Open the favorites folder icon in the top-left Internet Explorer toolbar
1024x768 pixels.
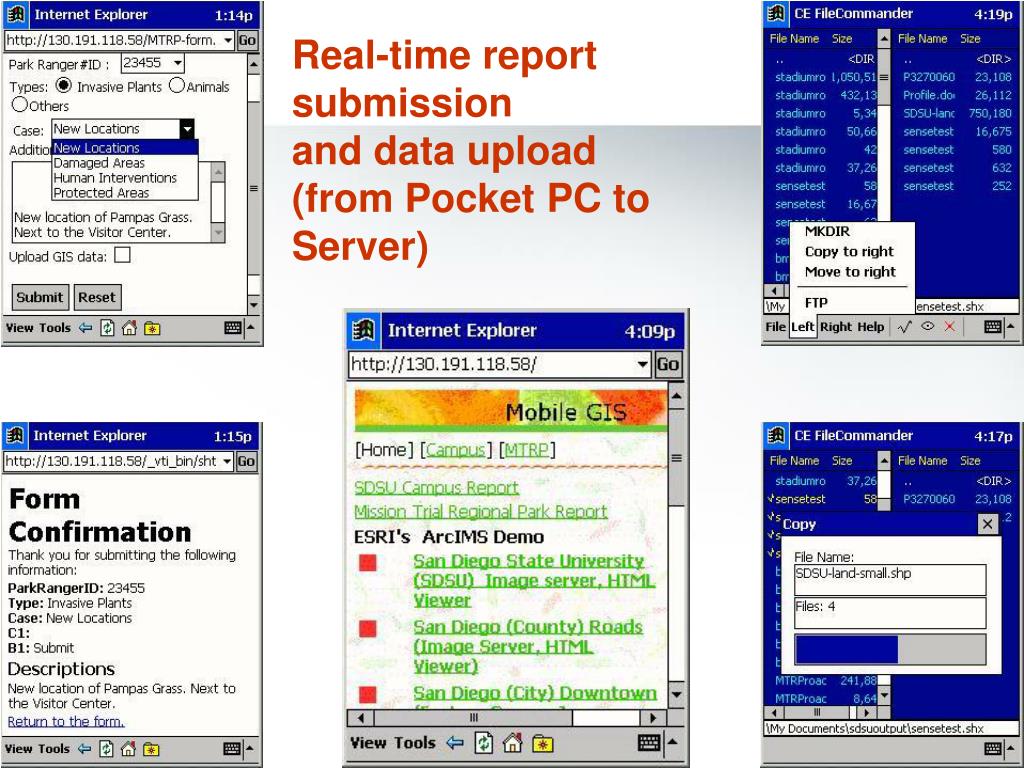(x=152, y=328)
